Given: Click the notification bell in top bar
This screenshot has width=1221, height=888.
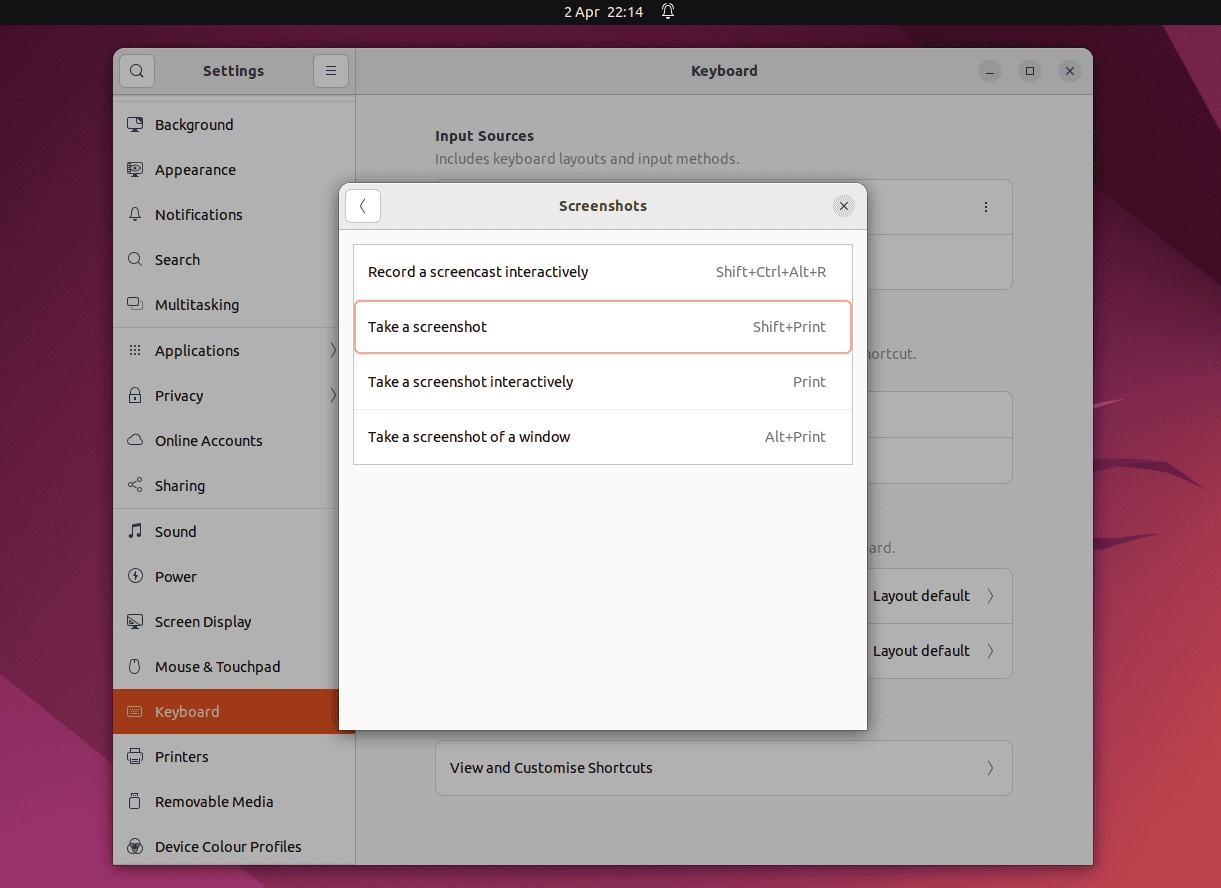Looking at the screenshot, I should 668,12.
